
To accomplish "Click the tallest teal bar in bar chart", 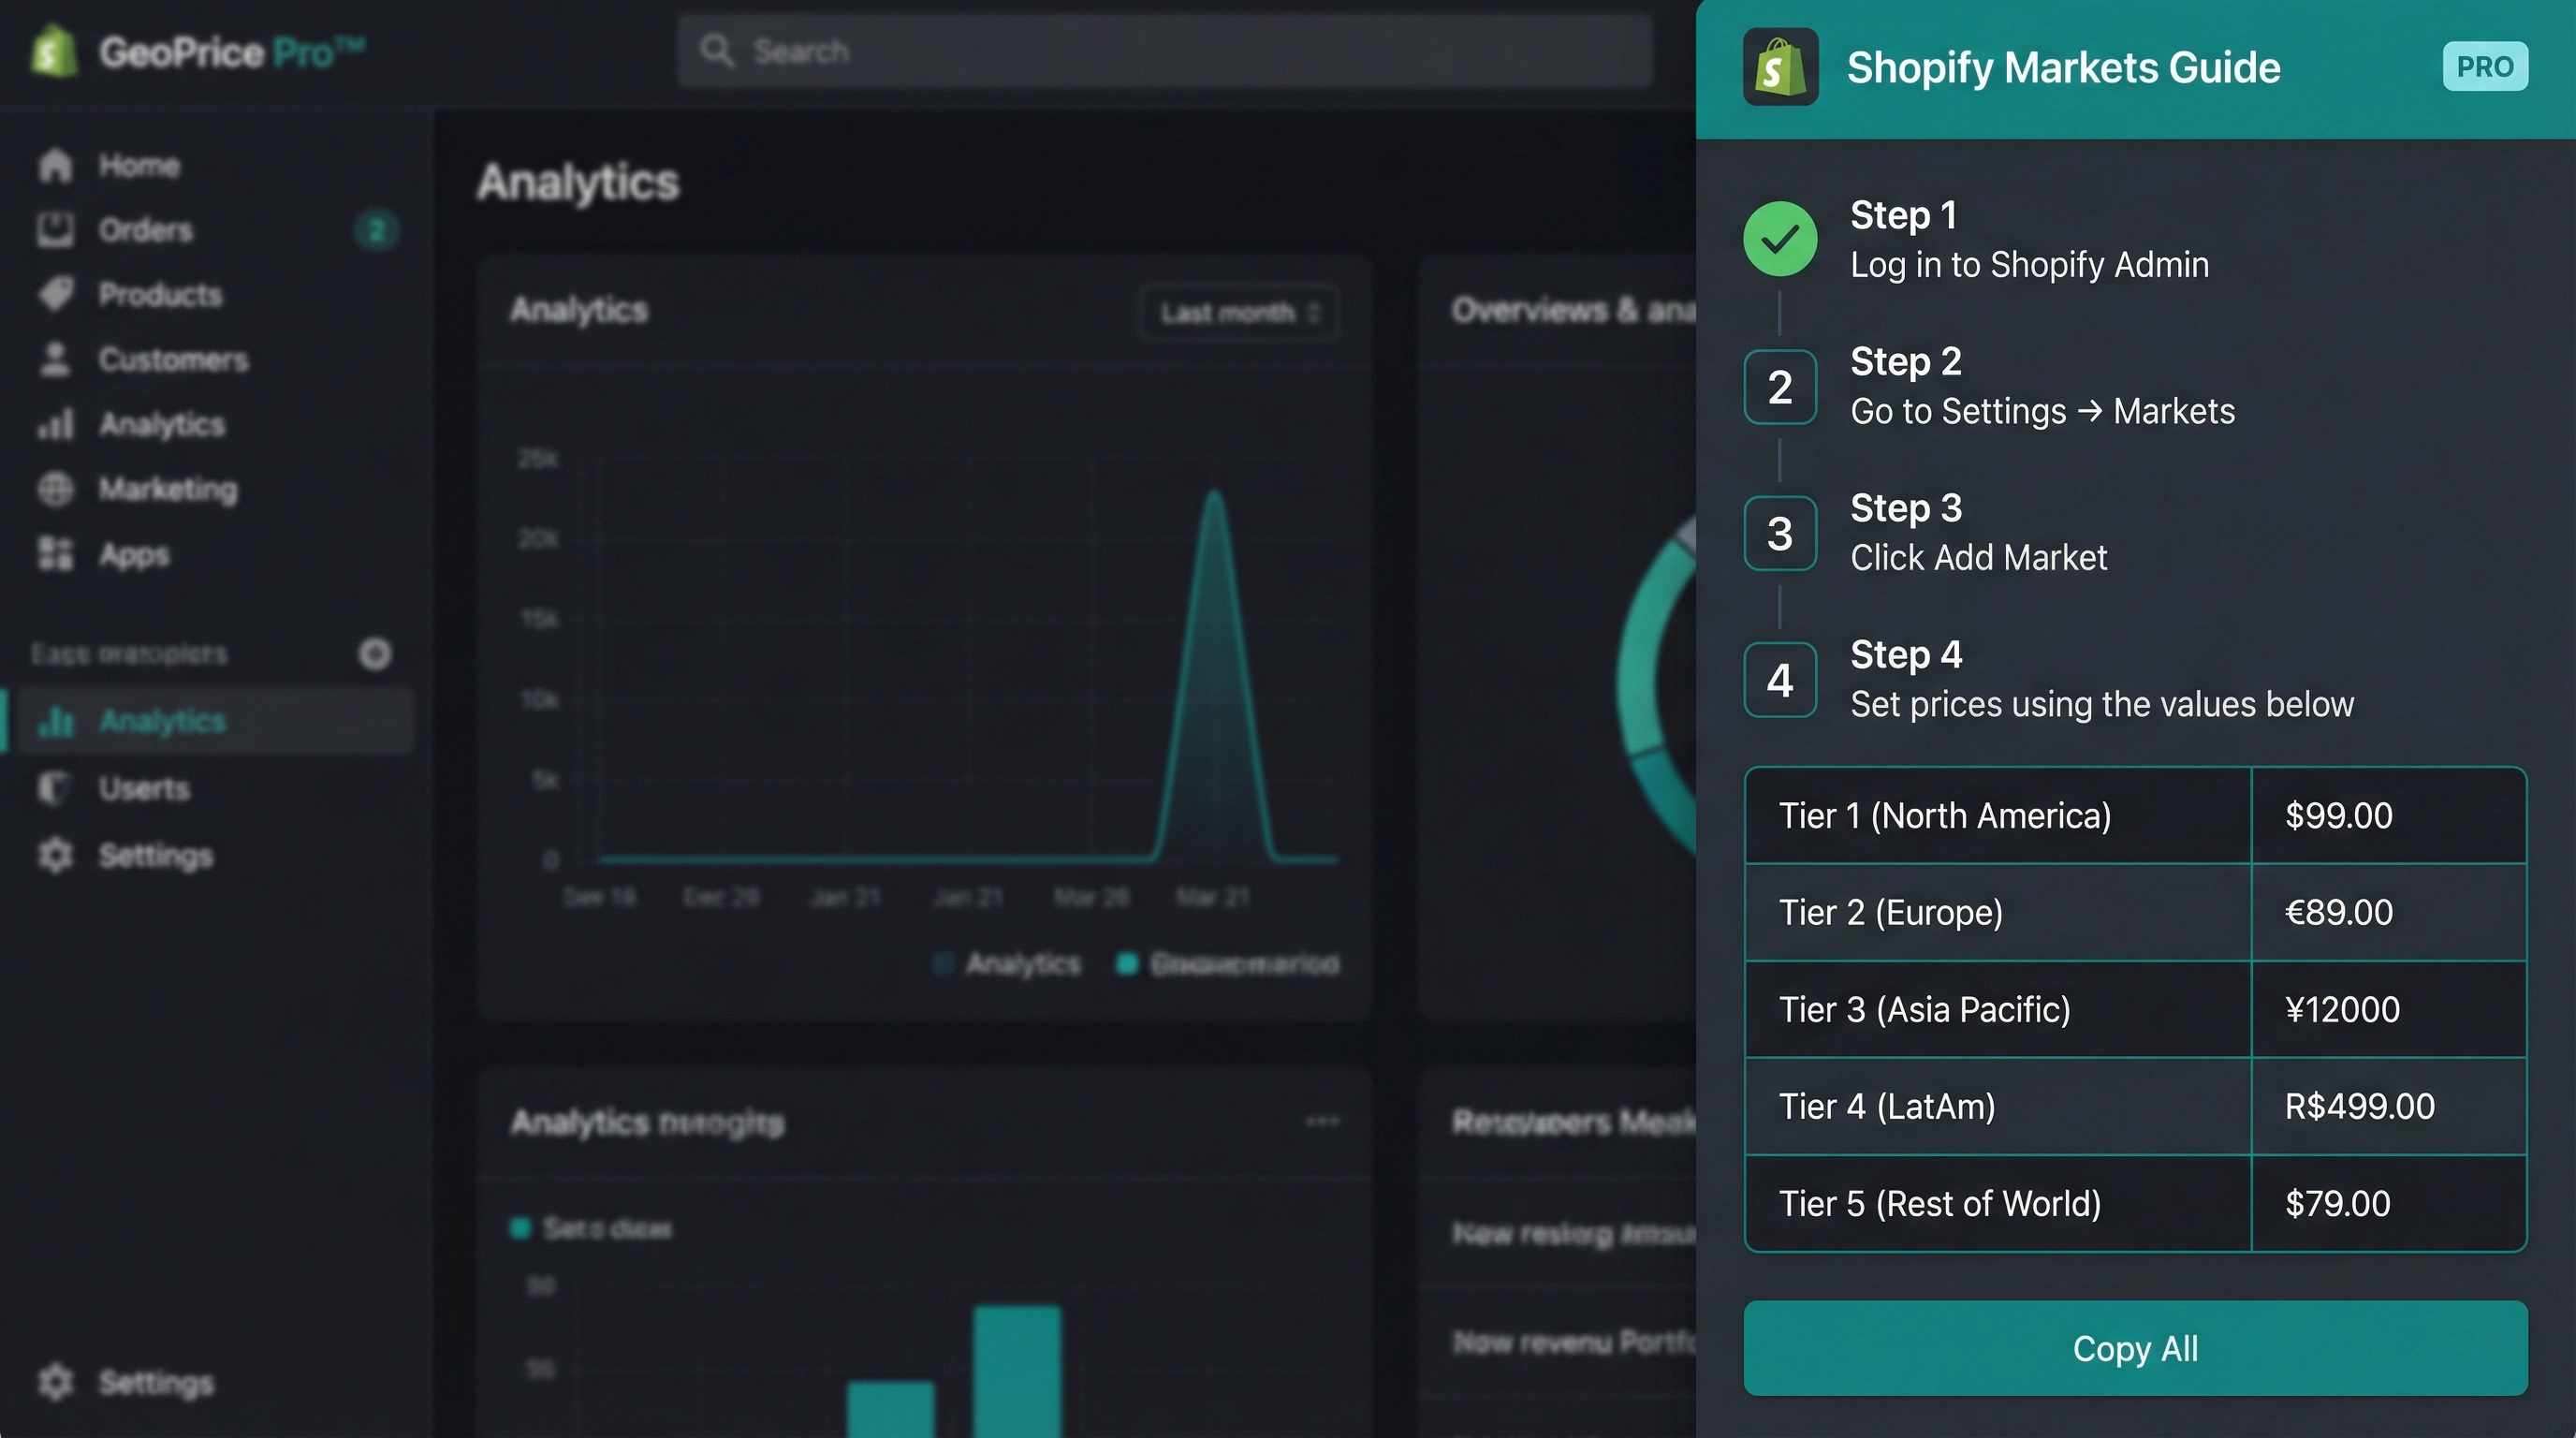I will pyautogui.click(x=1017, y=1371).
